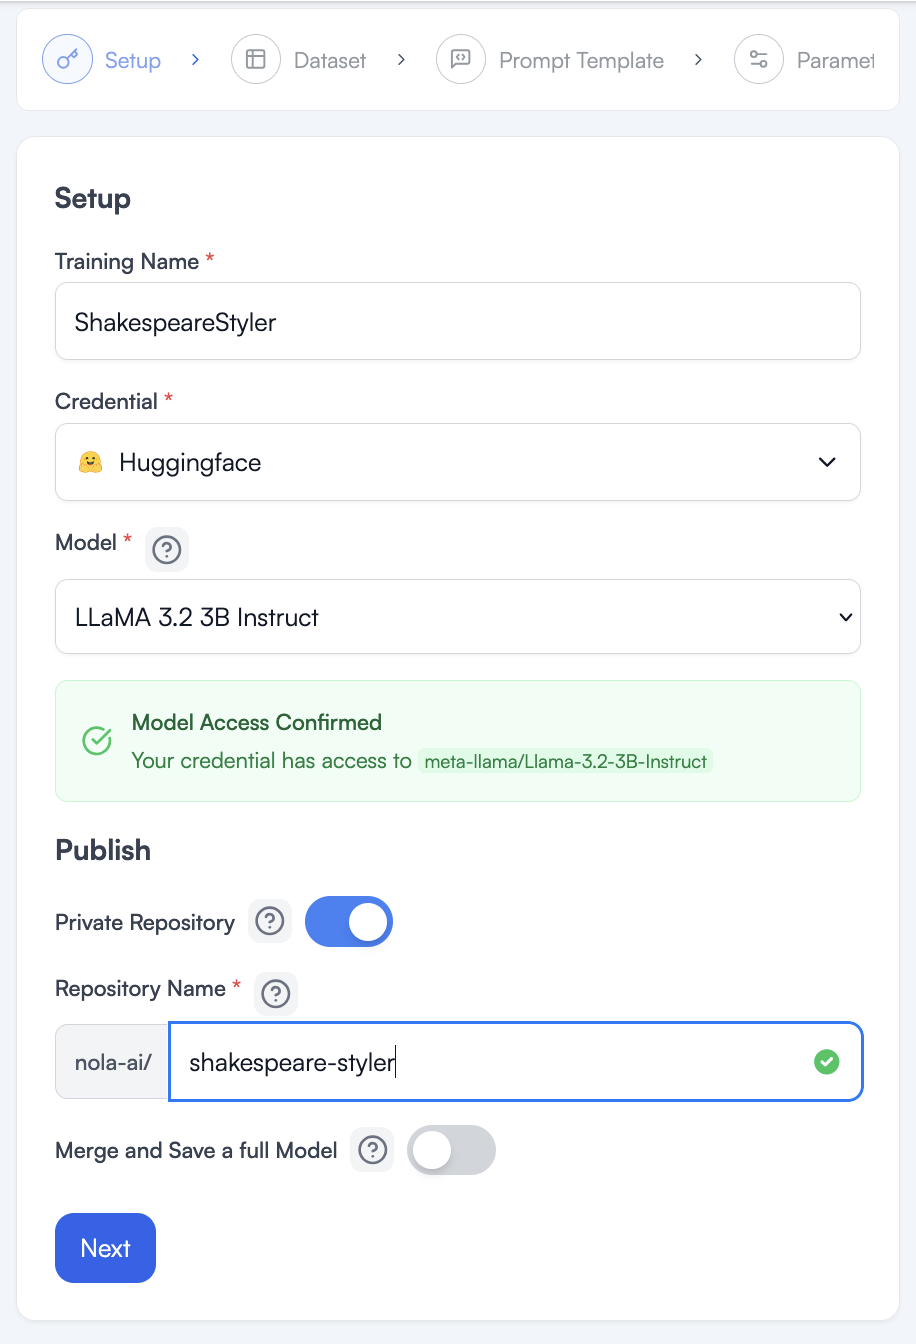The width and height of the screenshot is (916, 1344).
Task: Switch to the Prompt Template step
Action: pos(581,61)
